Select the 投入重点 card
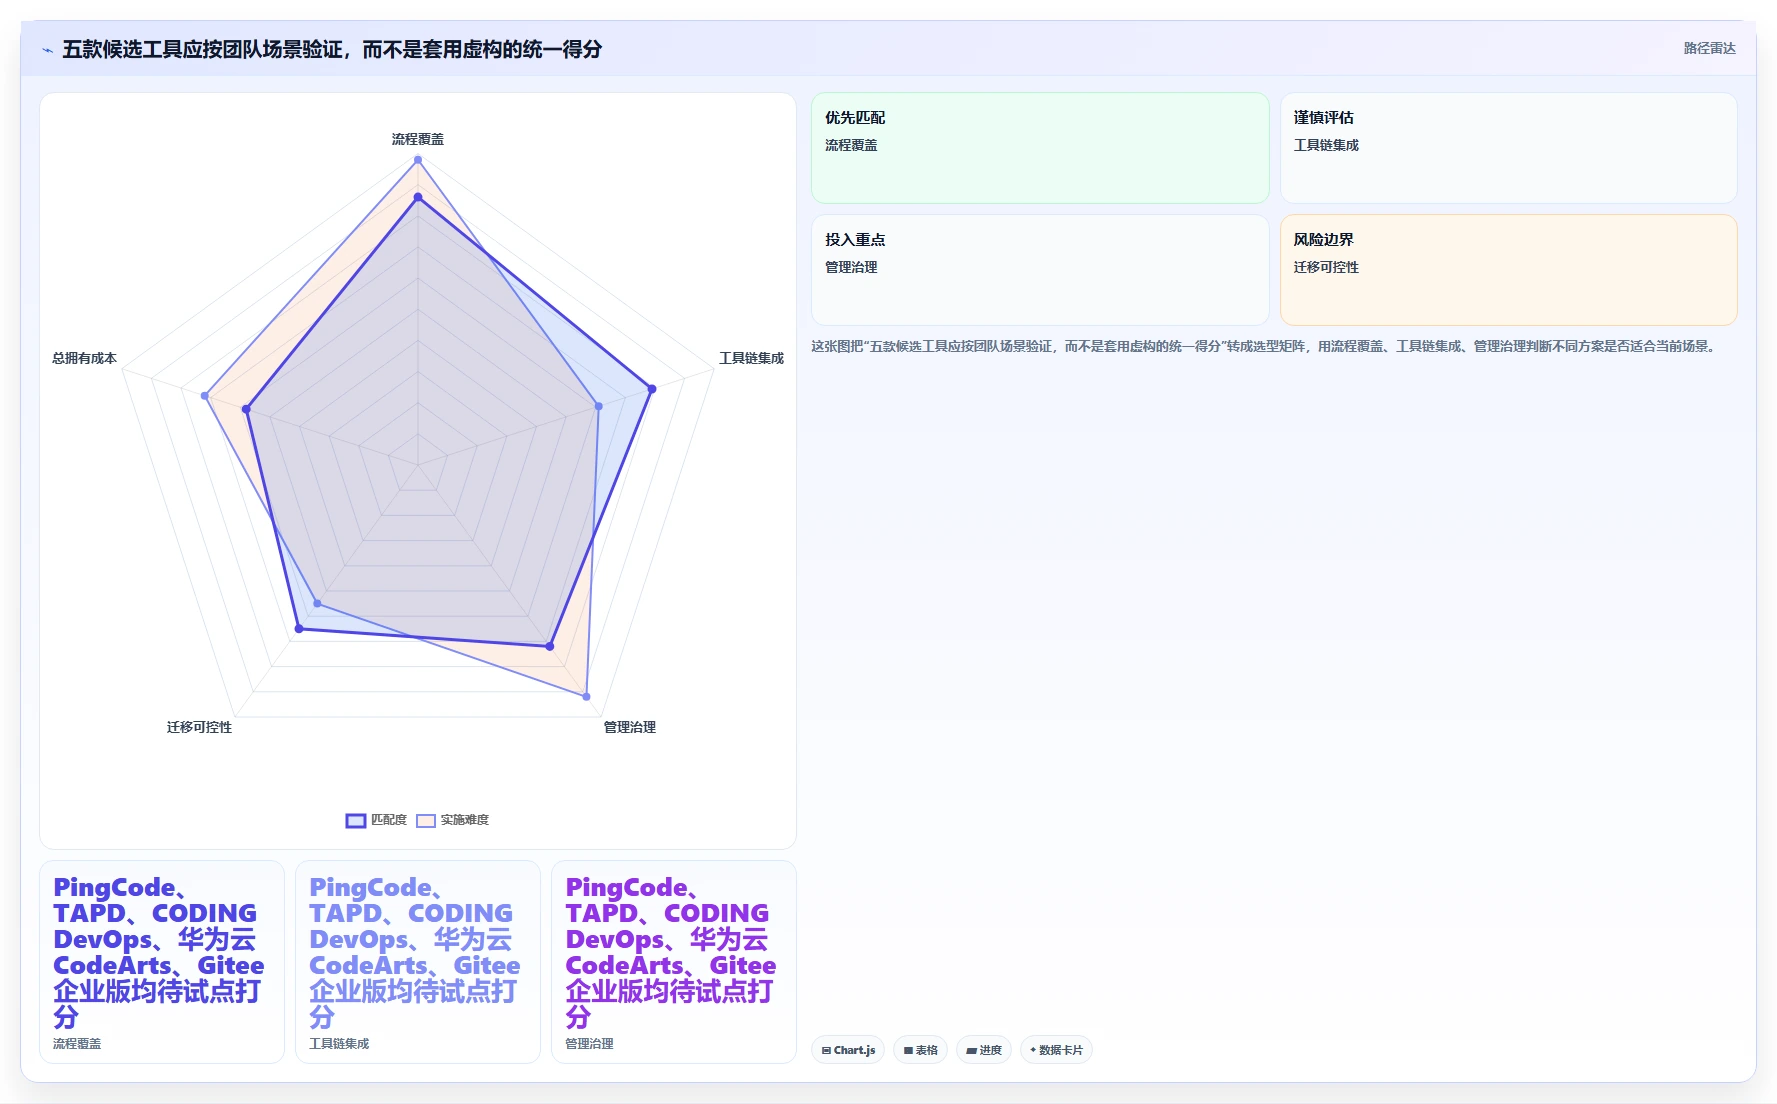The image size is (1777, 1104). (x=1040, y=270)
